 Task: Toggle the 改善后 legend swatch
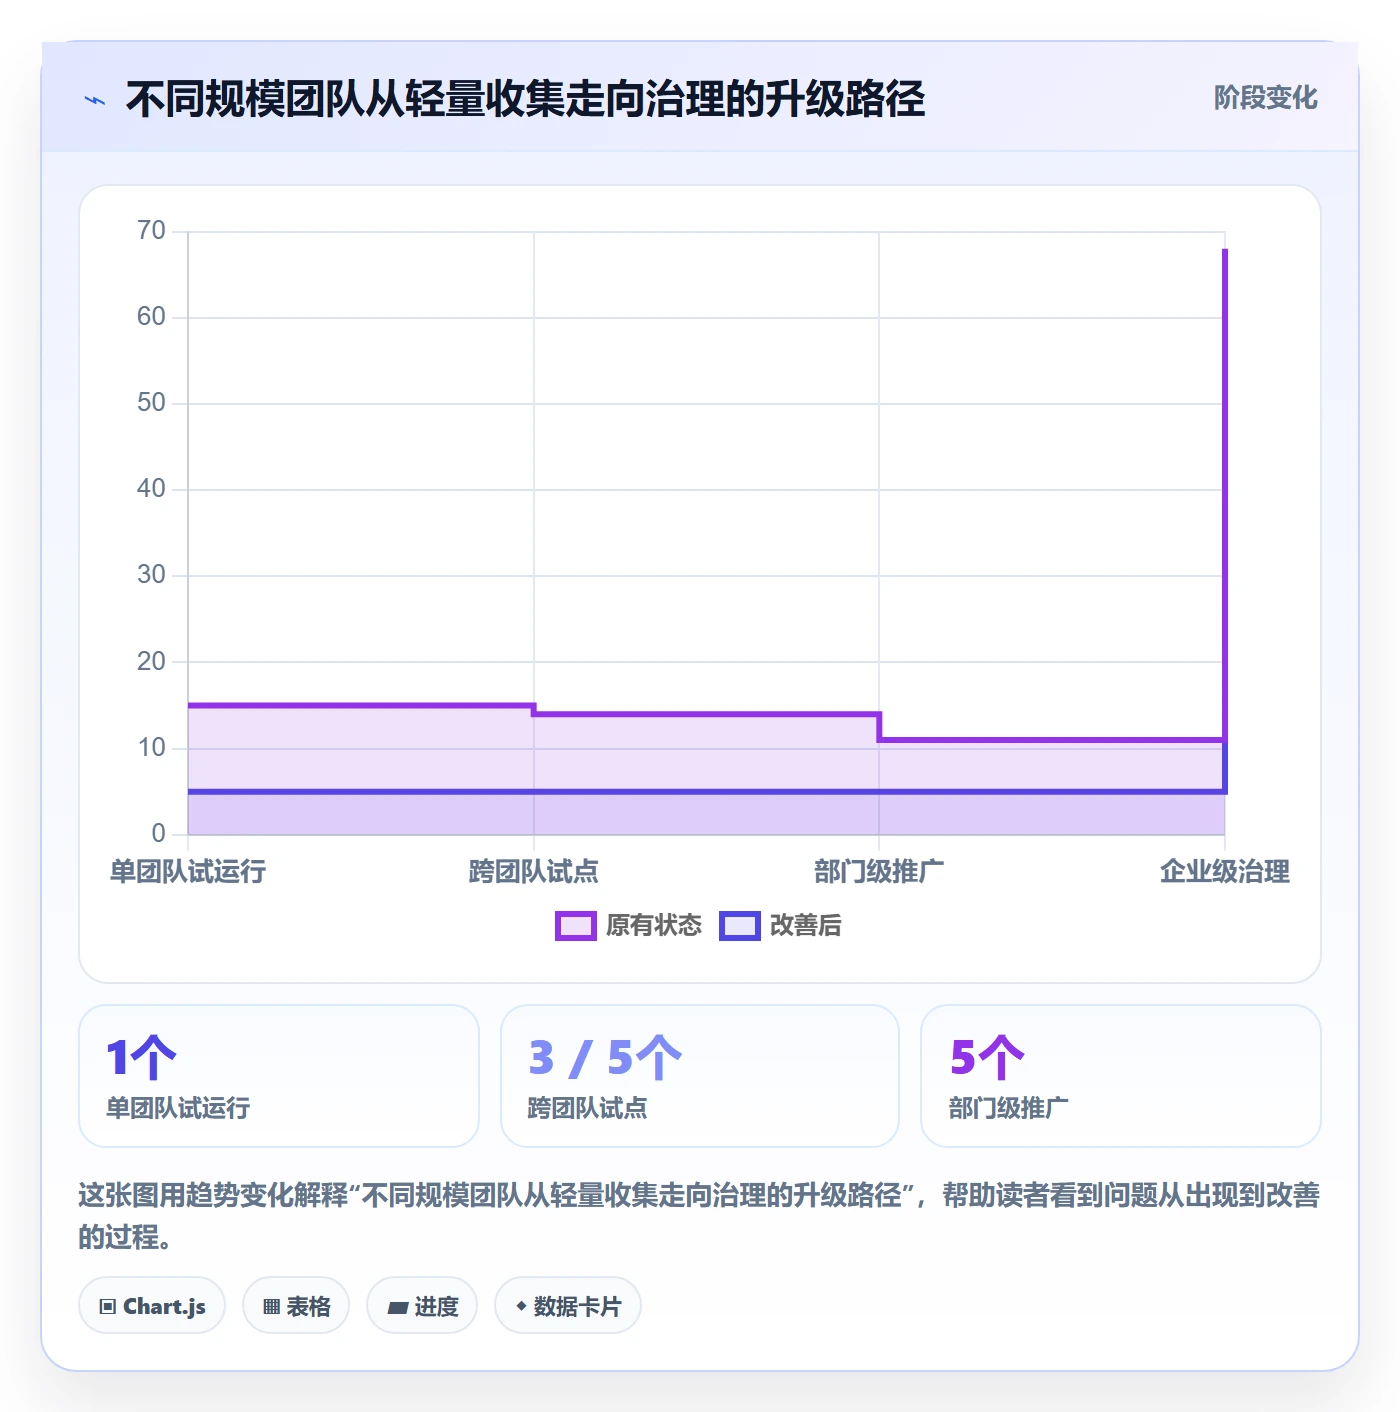[x=739, y=926]
